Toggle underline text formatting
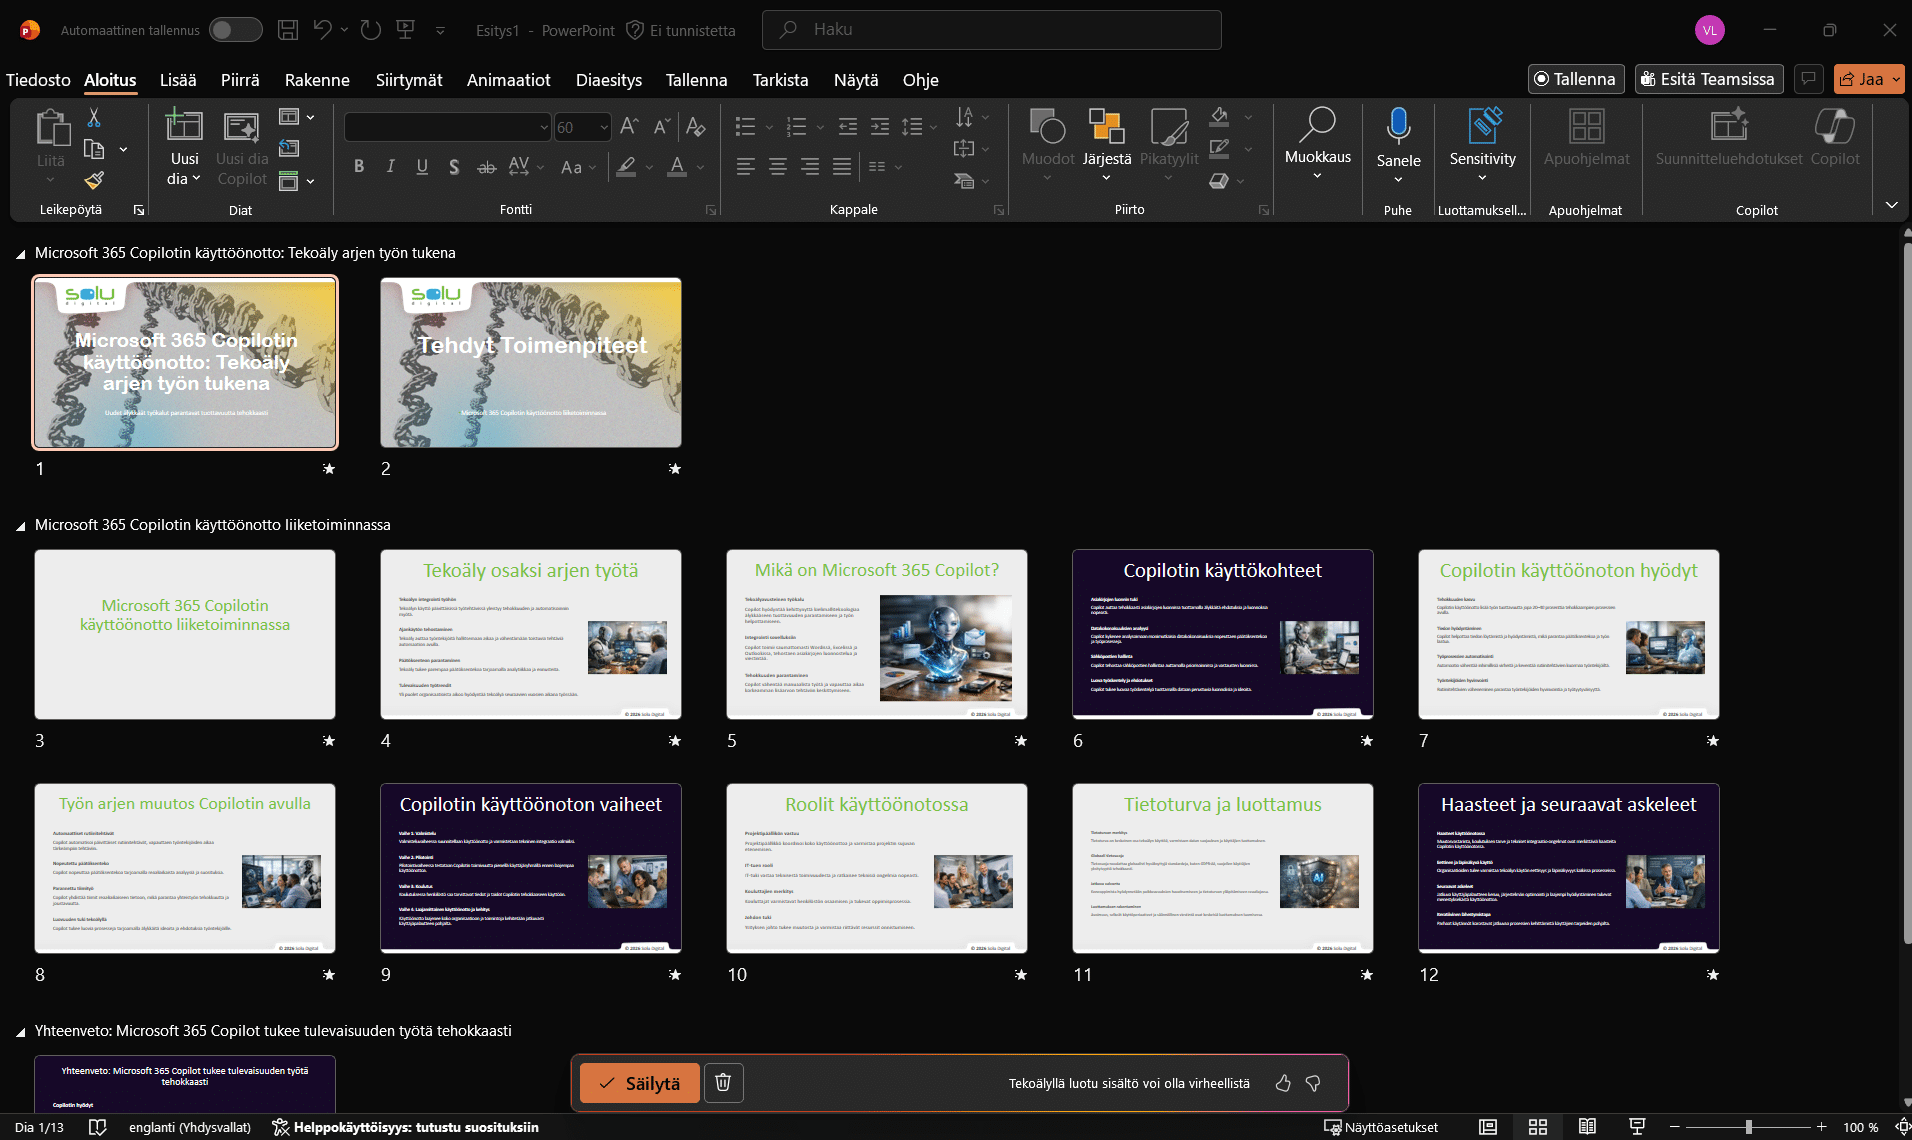 coord(422,166)
